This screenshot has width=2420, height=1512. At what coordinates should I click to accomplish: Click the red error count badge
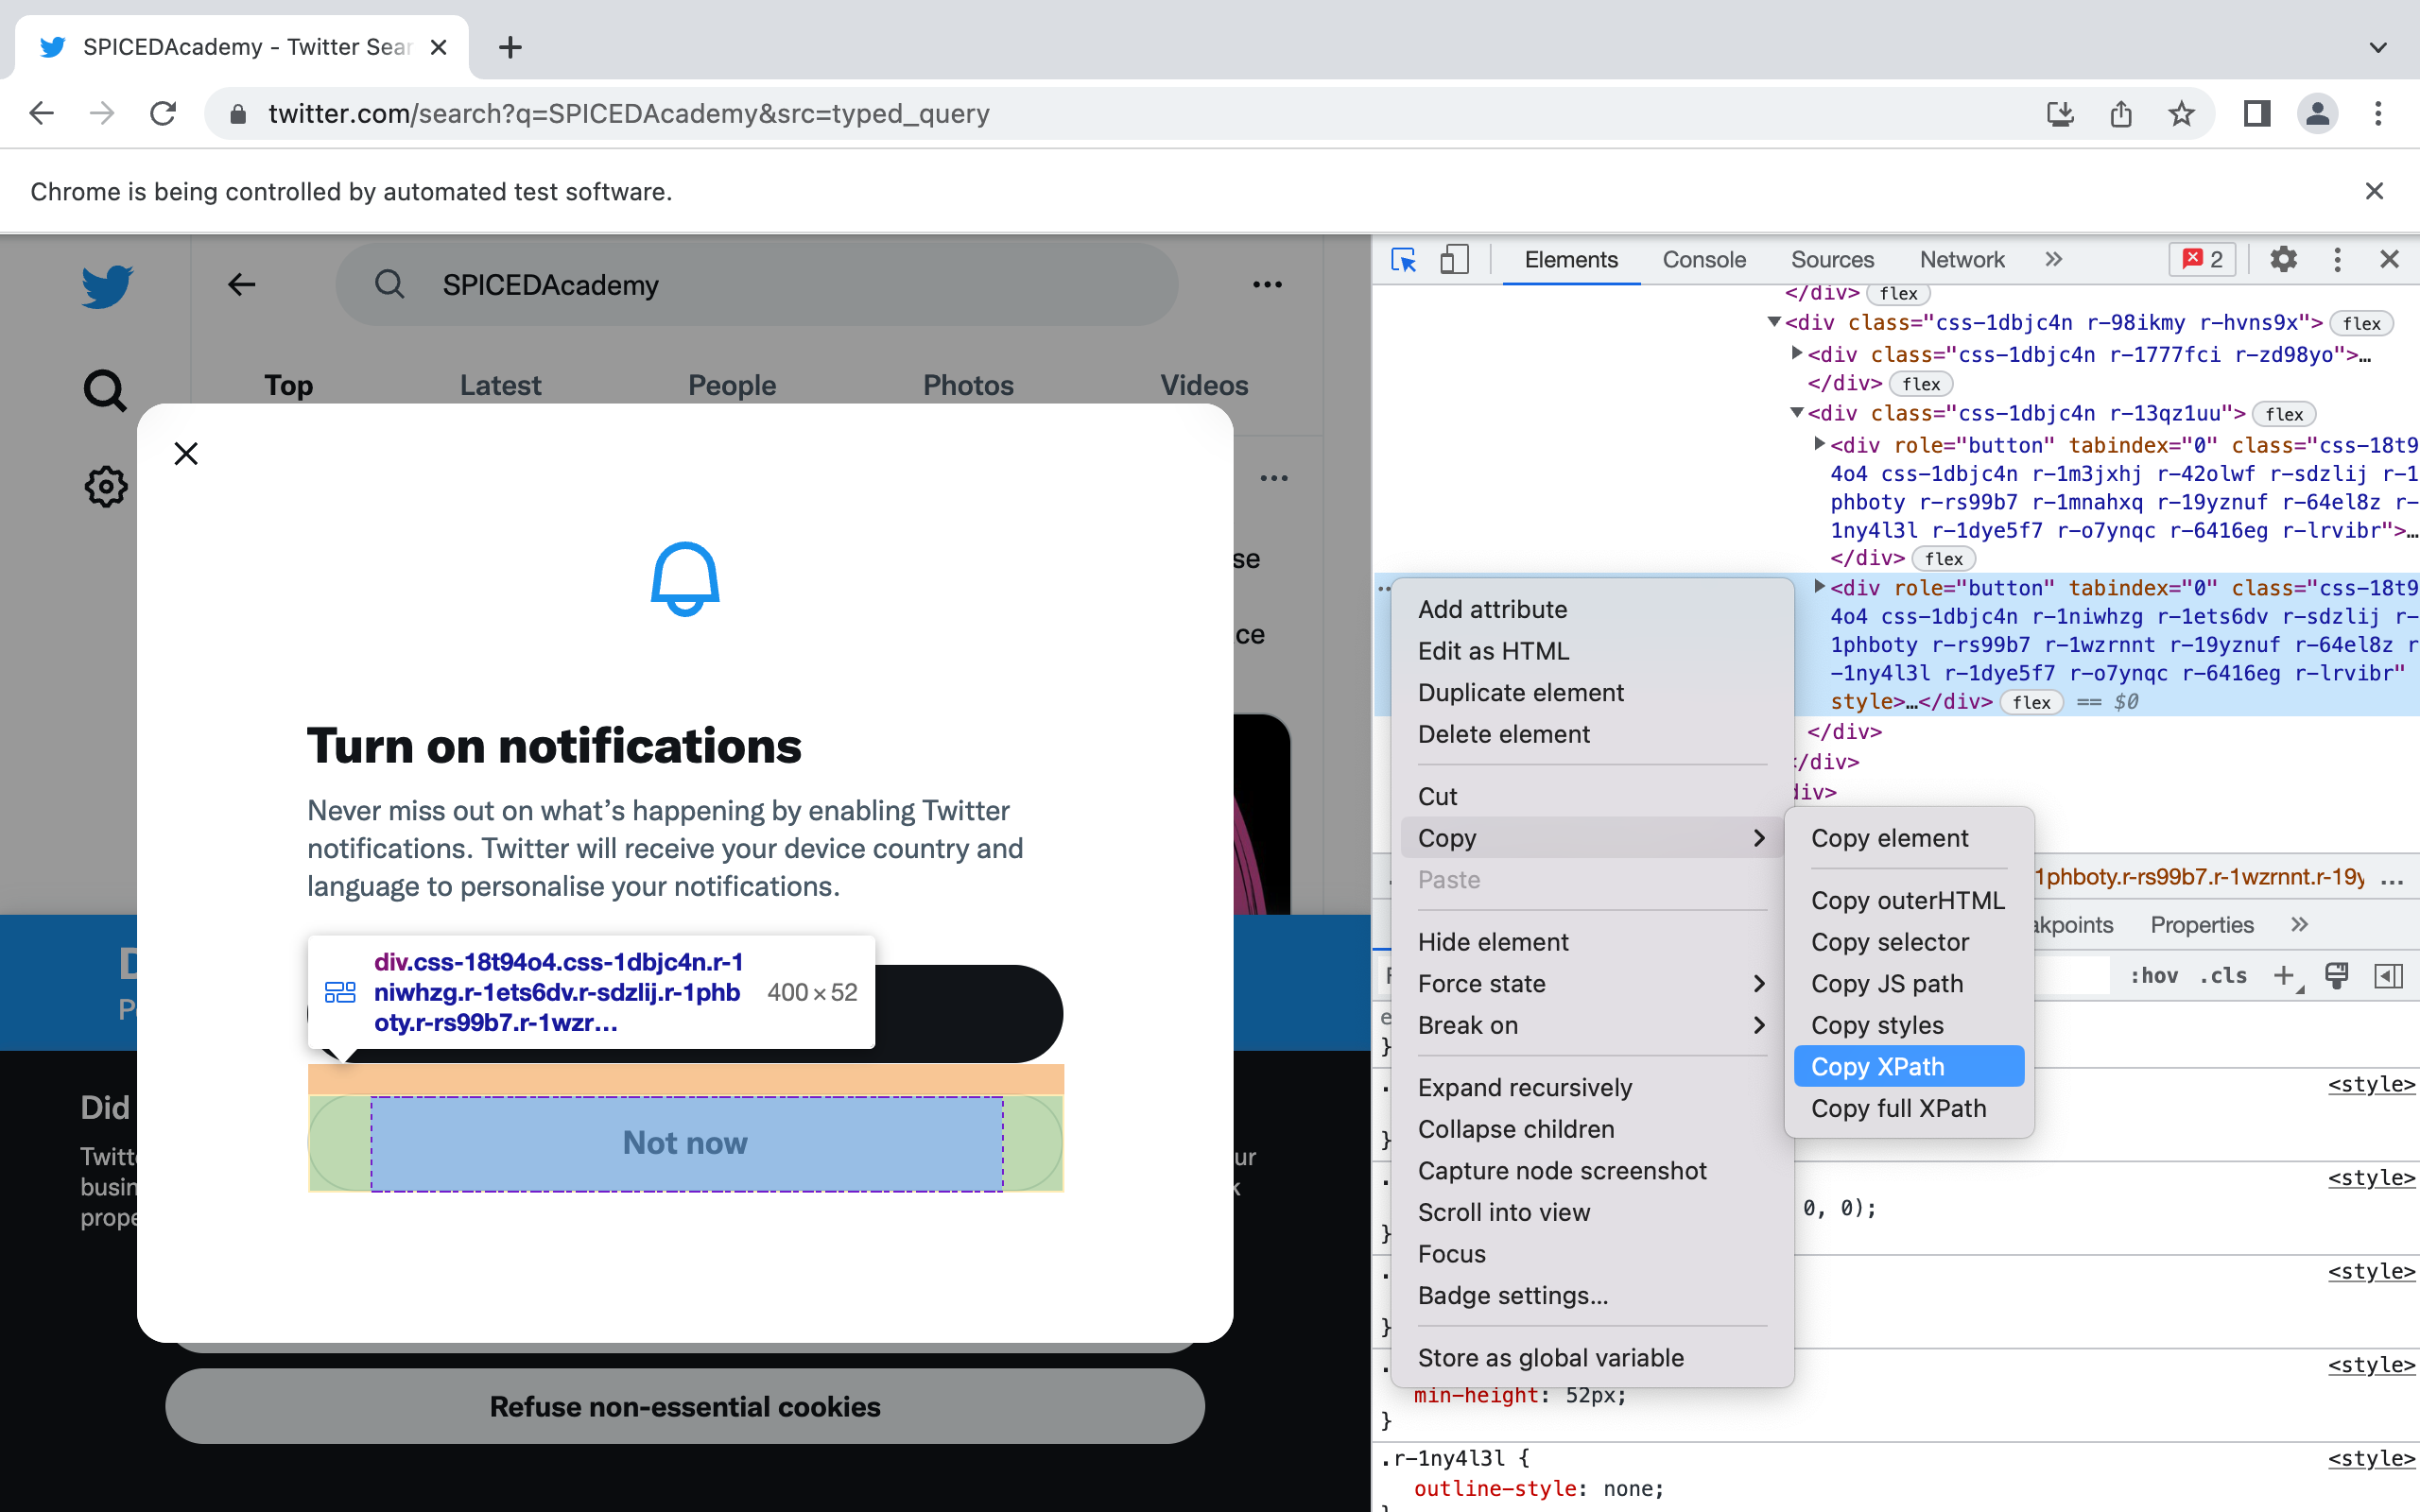click(x=2203, y=260)
